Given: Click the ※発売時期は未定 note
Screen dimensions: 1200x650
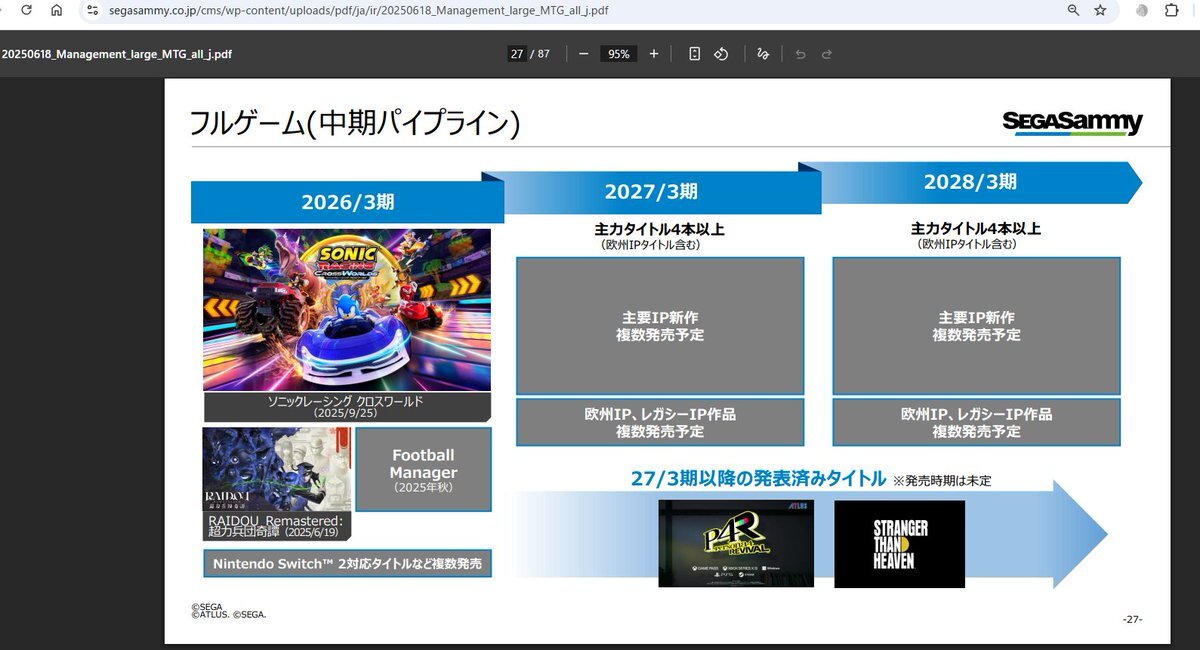Looking at the screenshot, I should [942, 481].
